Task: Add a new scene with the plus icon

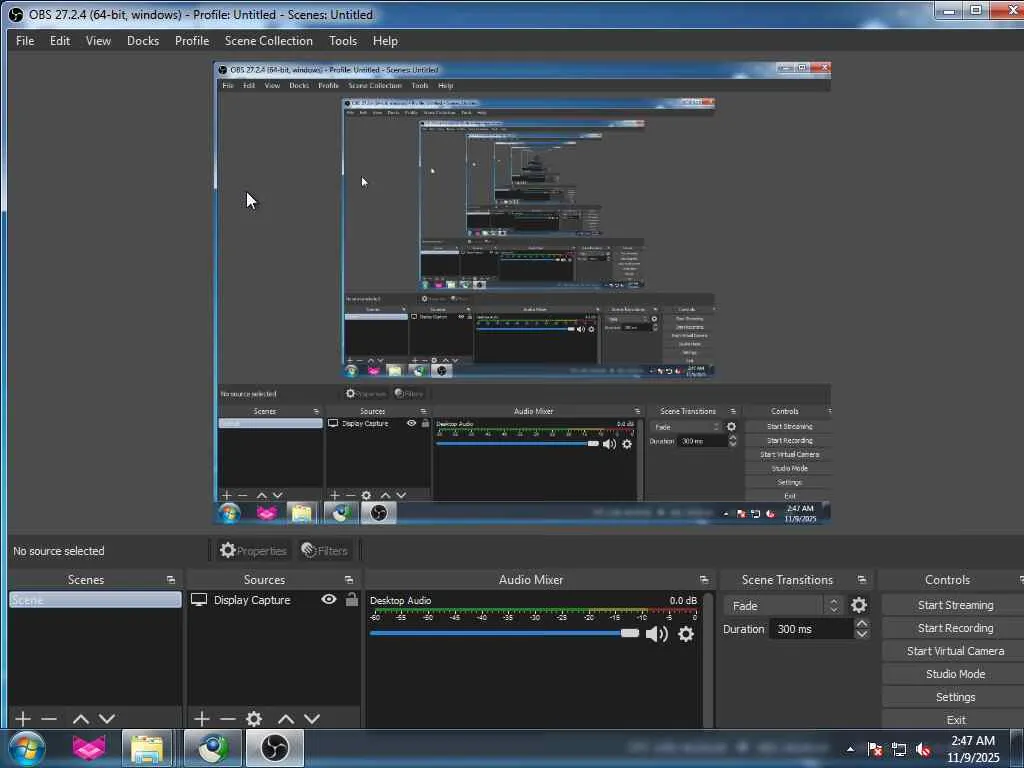Action: [23, 719]
